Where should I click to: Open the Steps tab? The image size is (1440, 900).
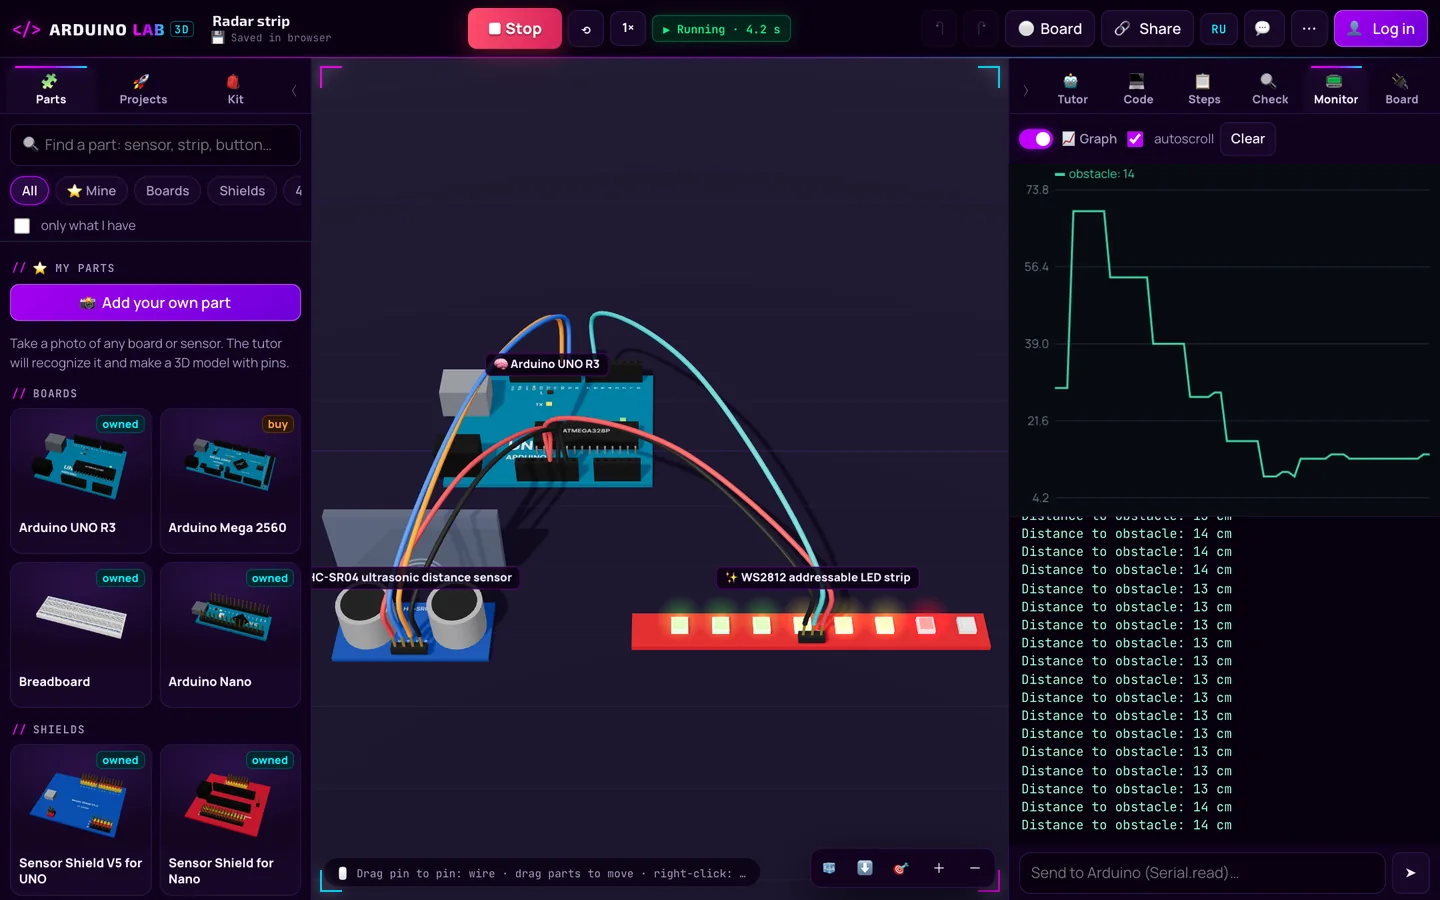point(1204,89)
